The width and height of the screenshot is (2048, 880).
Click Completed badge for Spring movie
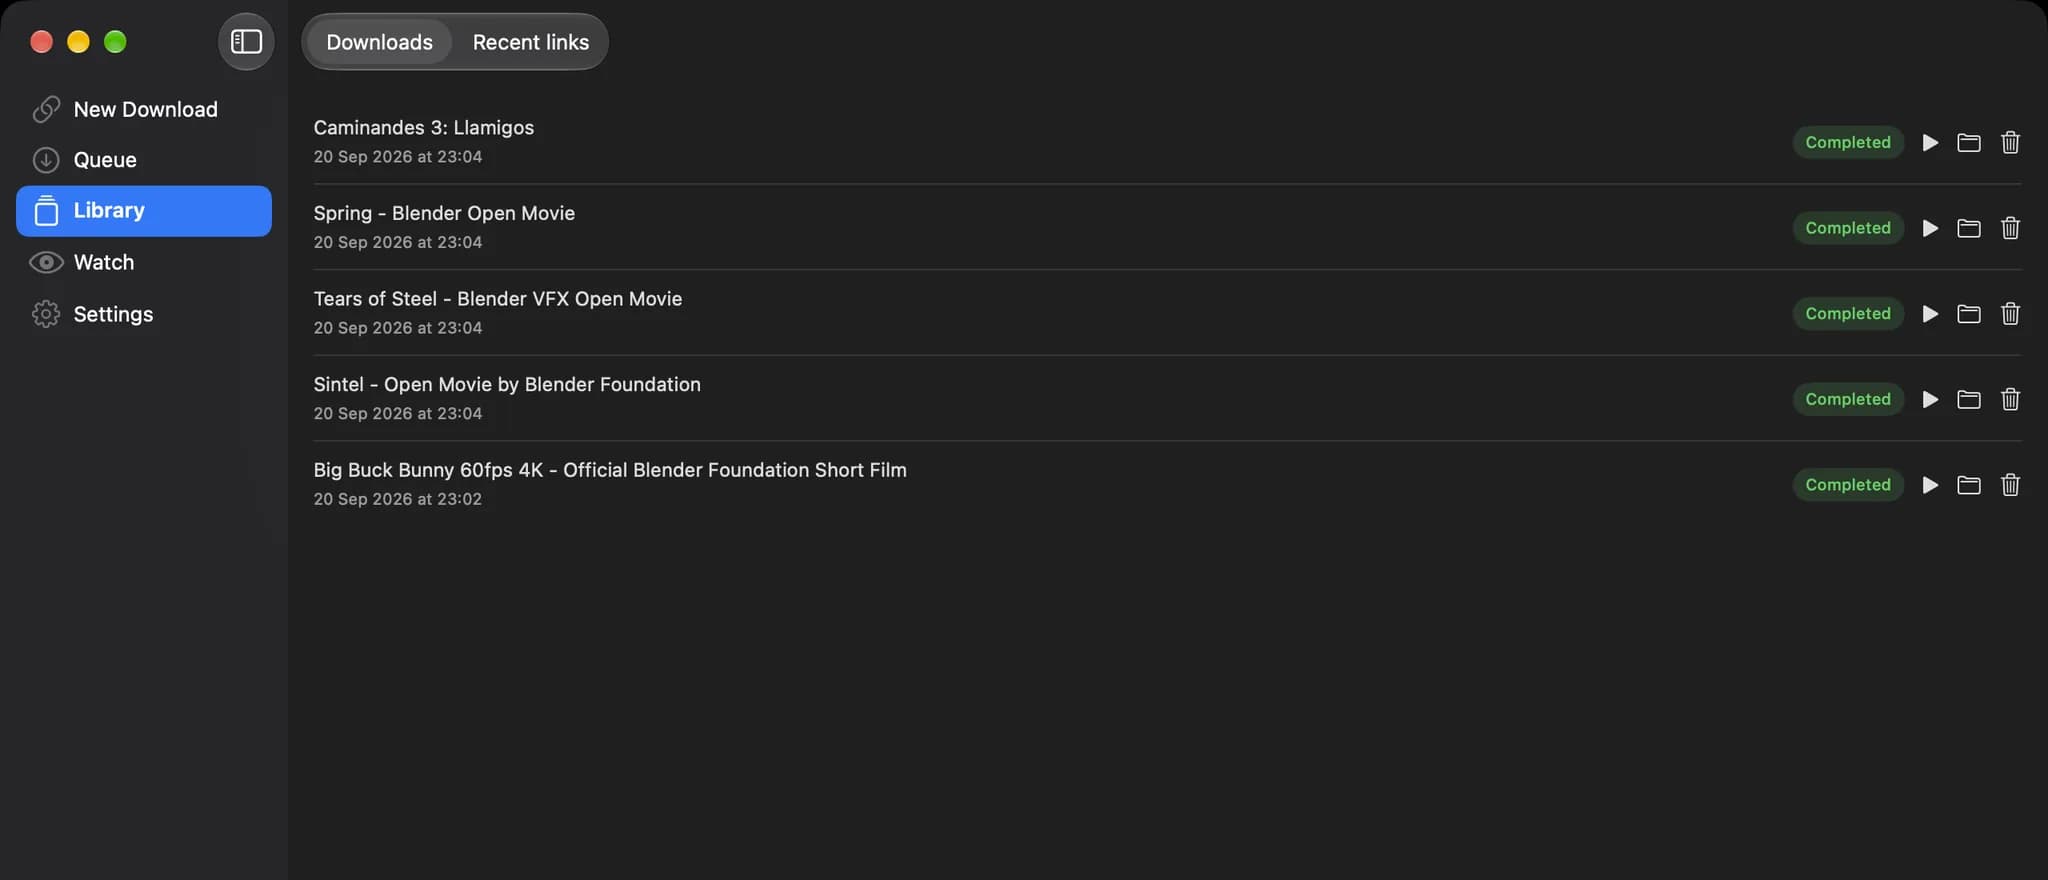[1848, 228]
